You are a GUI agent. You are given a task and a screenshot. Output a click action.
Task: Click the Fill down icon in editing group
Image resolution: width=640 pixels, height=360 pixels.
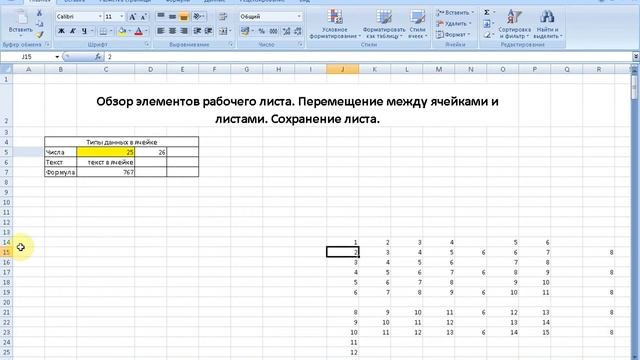click(487, 24)
